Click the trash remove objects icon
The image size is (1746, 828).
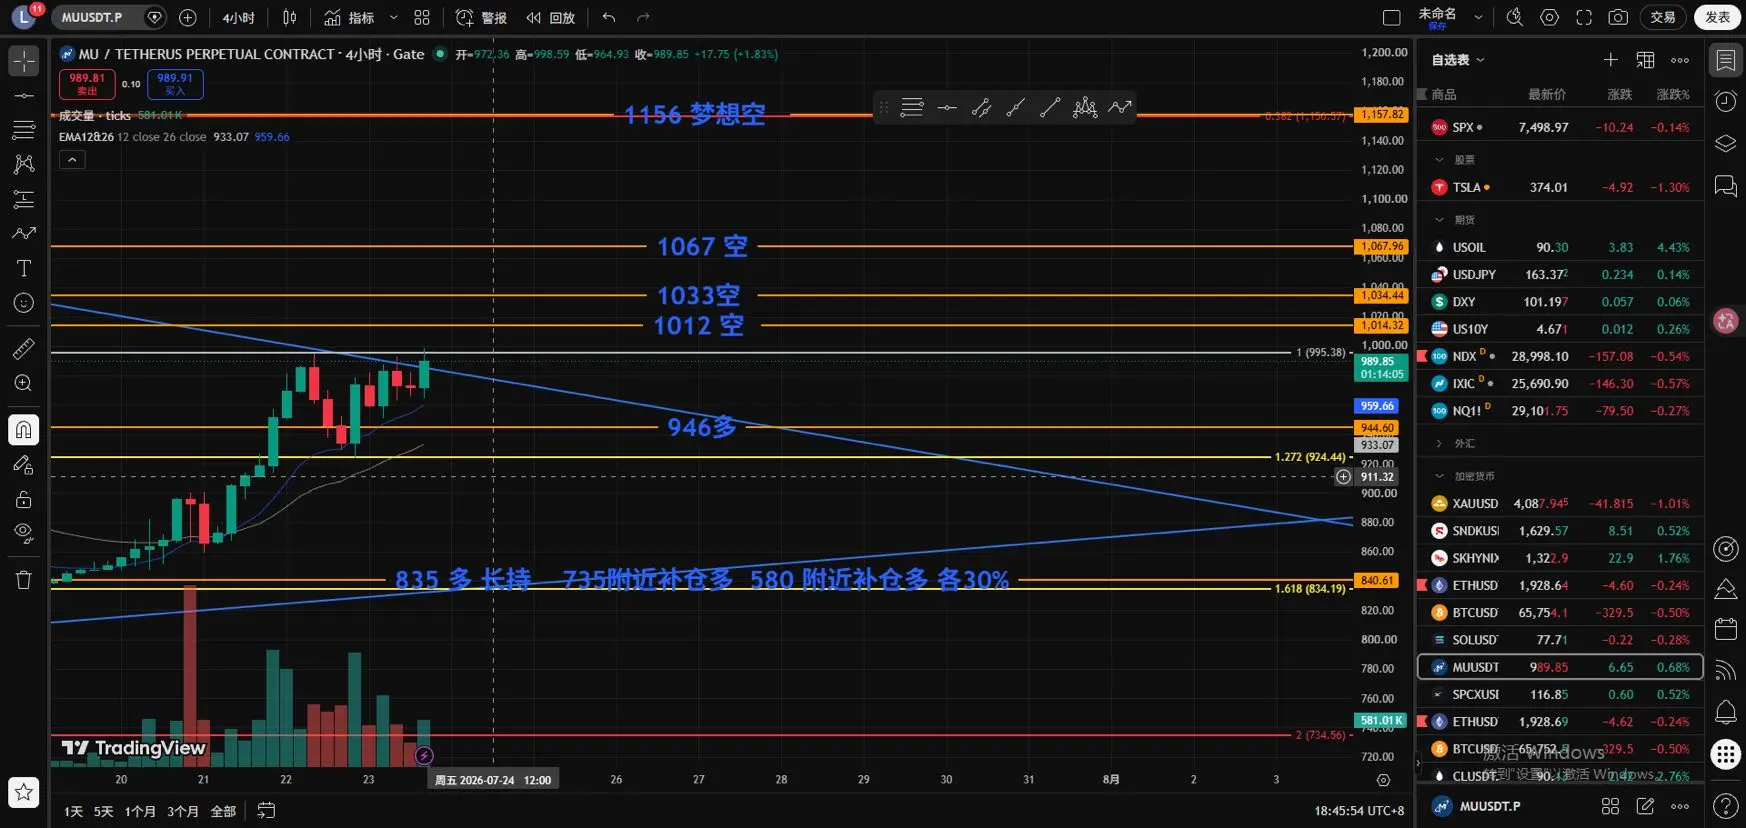click(x=24, y=580)
